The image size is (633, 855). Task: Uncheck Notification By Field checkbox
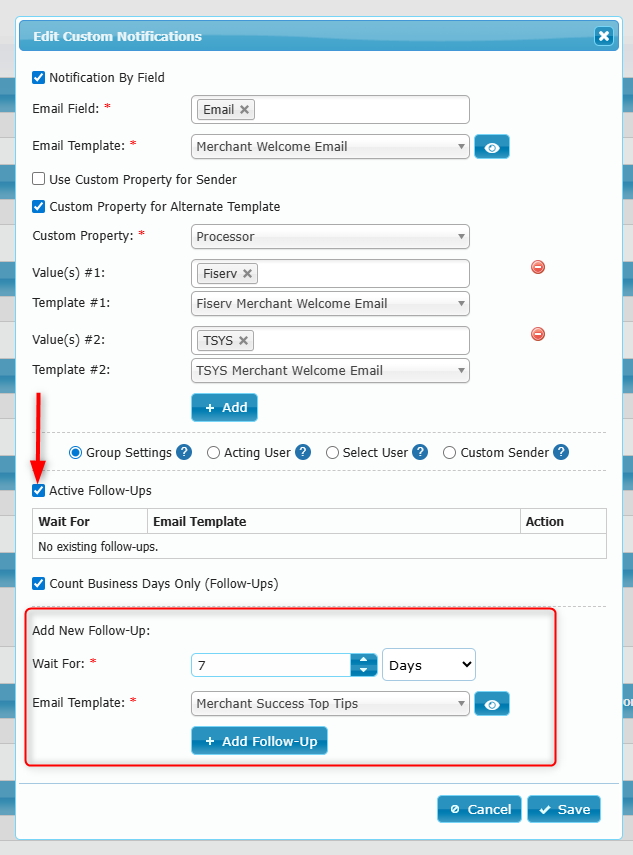click(39, 77)
